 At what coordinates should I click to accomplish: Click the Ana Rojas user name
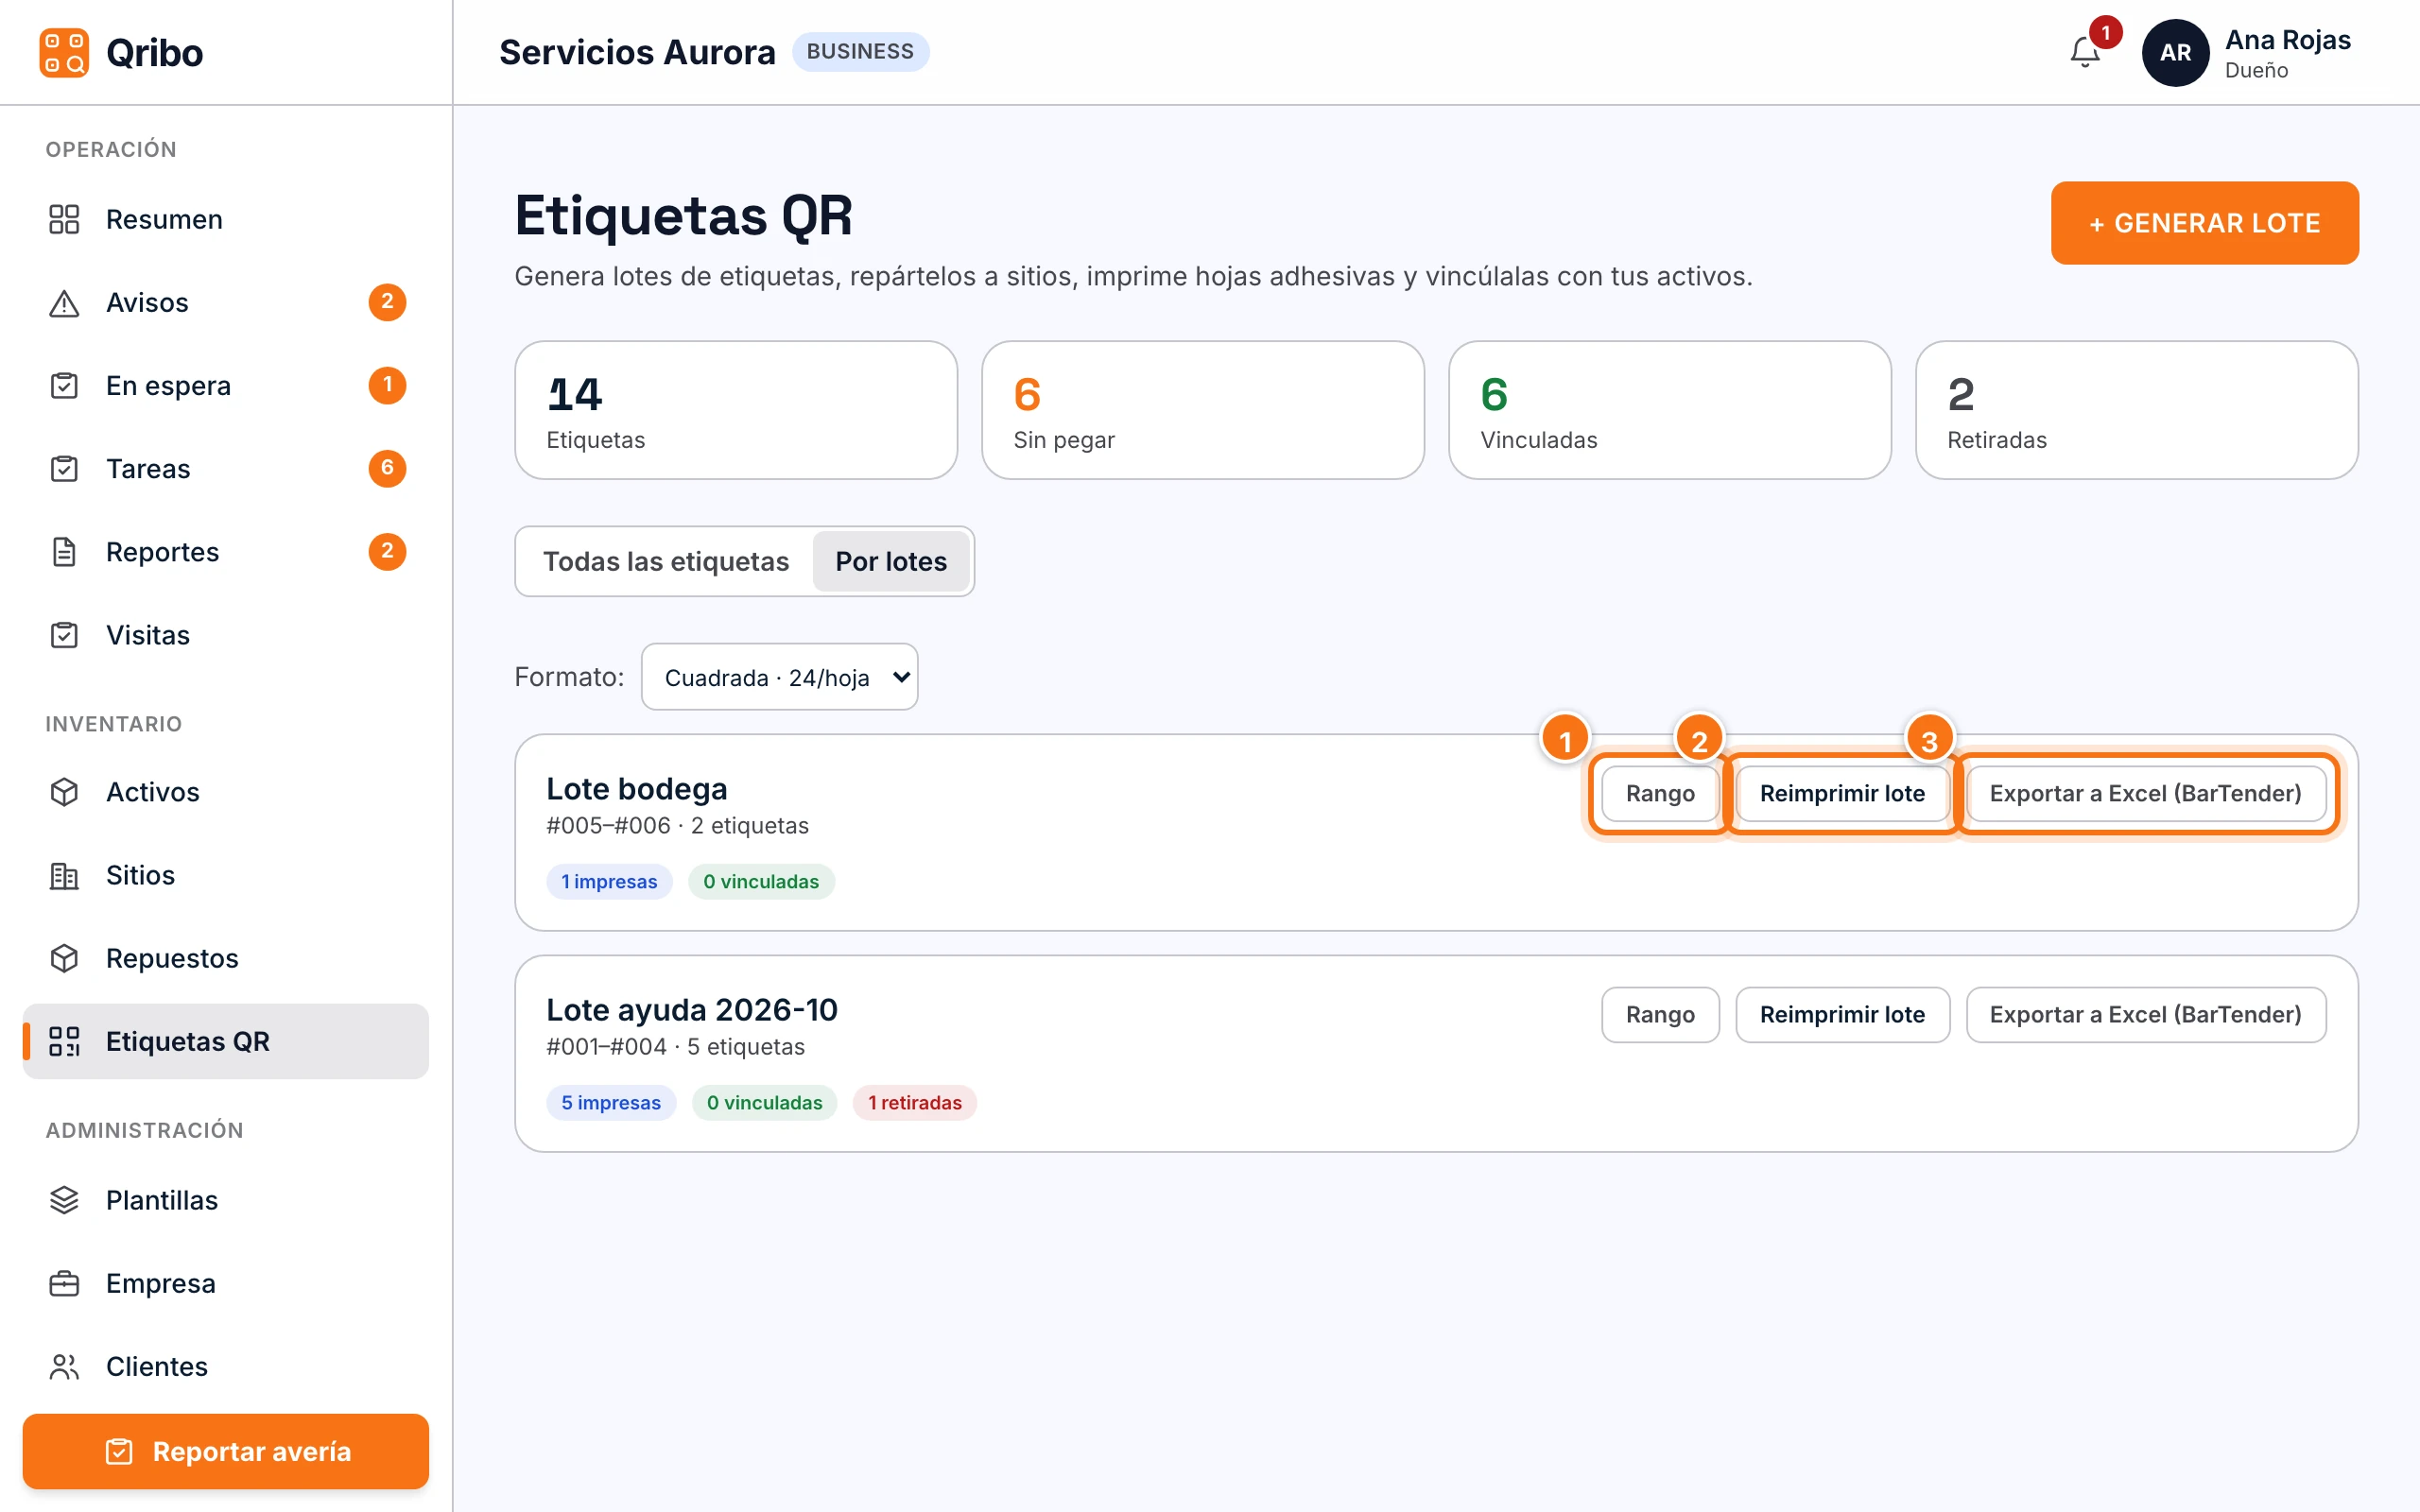click(x=2287, y=40)
